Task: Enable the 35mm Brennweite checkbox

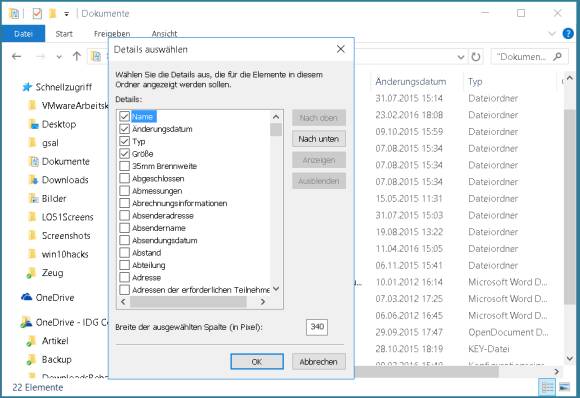Action: tap(124, 166)
